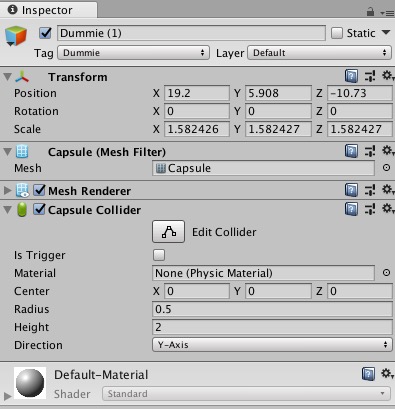
Task: Click Rotation X field
Action: pos(197,111)
